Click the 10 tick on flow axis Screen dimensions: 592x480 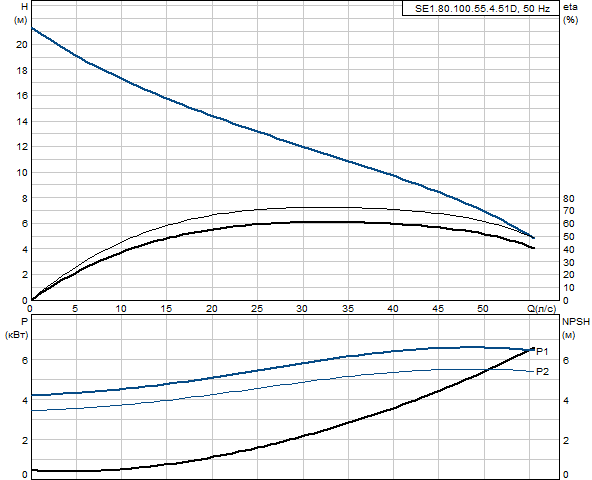(121, 309)
